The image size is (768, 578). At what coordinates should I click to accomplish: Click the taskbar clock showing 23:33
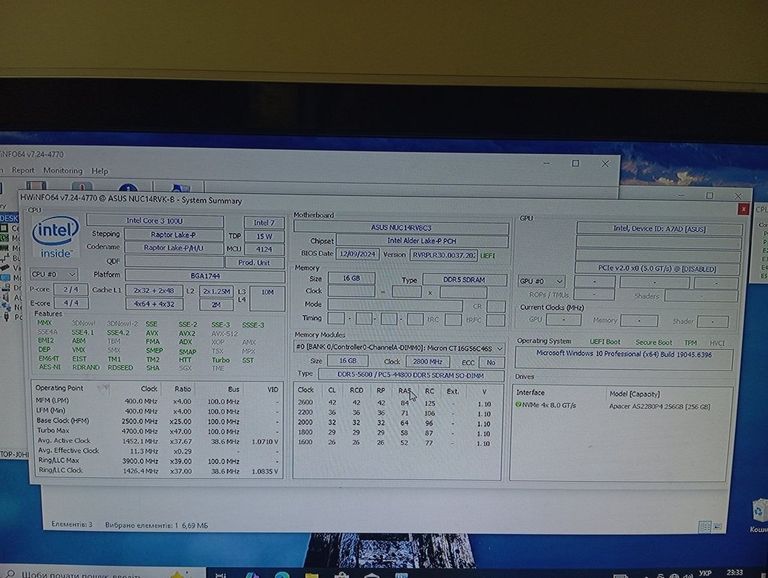click(x=736, y=572)
